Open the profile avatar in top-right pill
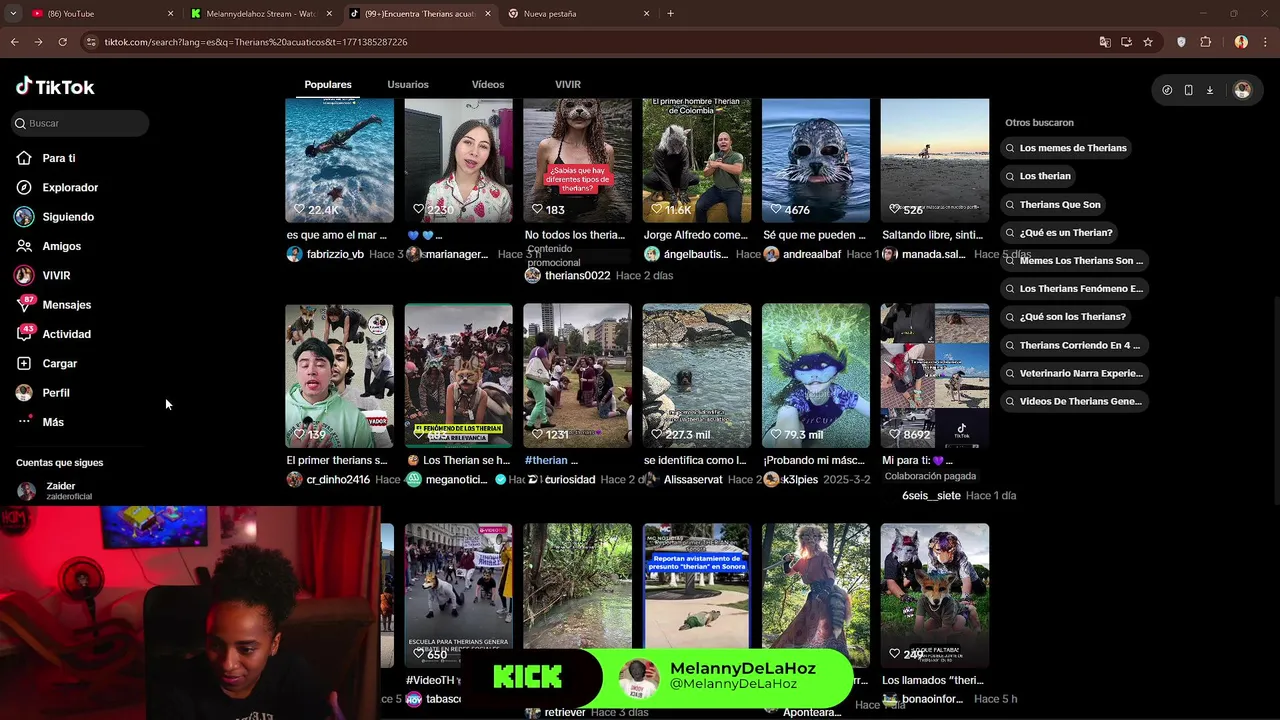Image resolution: width=1280 pixels, height=720 pixels. (1242, 90)
